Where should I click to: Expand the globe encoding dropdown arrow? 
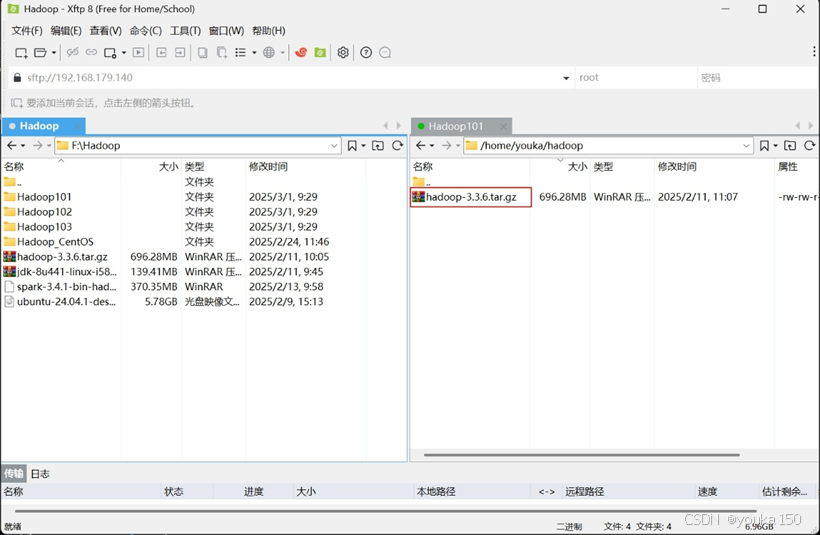point(282,52)
